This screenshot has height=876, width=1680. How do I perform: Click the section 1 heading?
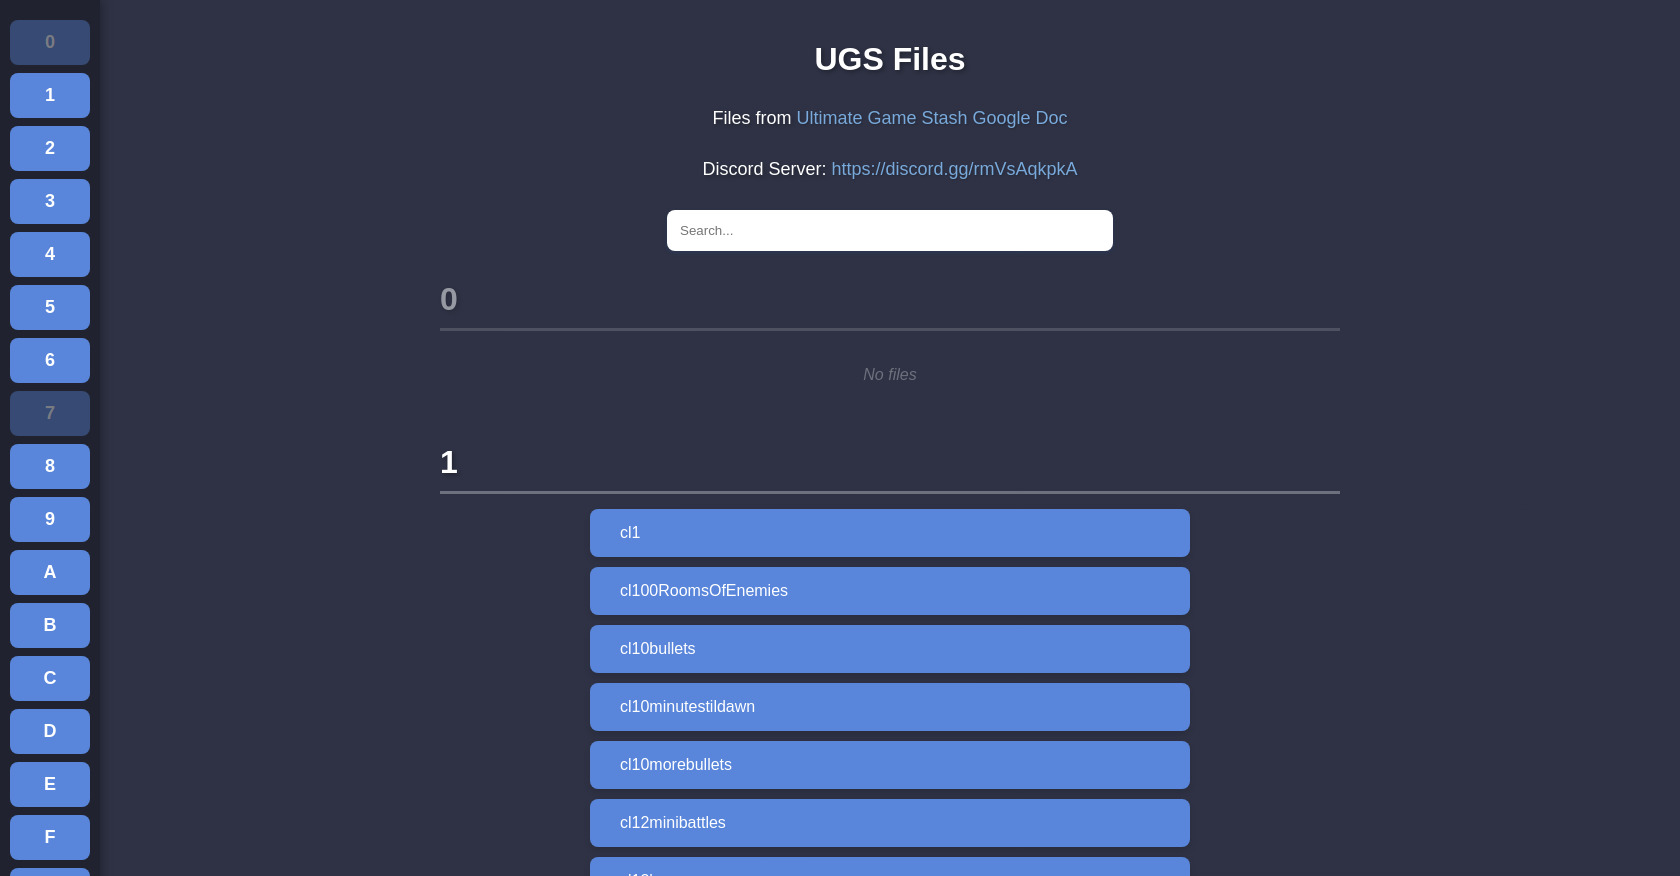449,462
